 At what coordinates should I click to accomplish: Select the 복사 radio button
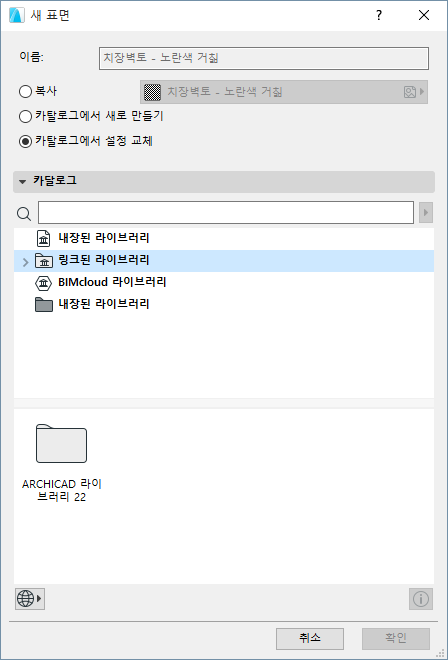pyautogui.click(x=26, y=92)
